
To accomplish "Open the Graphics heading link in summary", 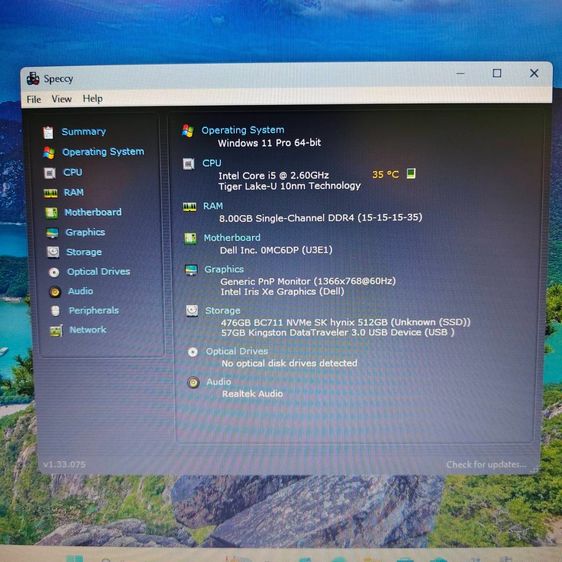I will tap(224, 269).
